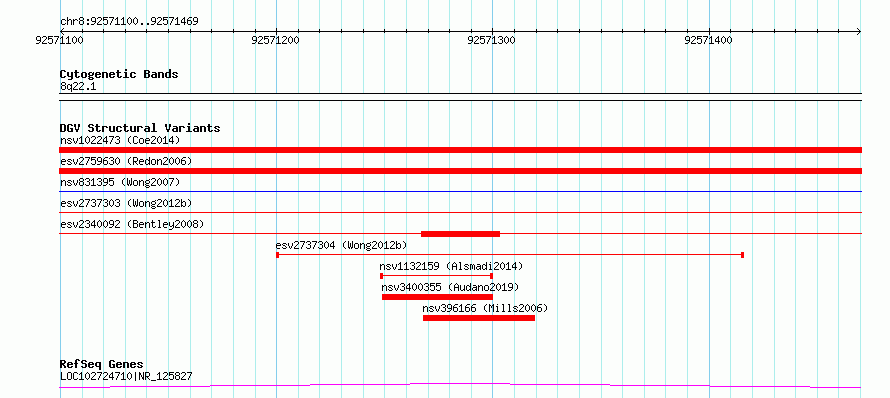Viewport: 890px width, 398px height.
Task: Select the nsv3400355 thick red bar
Action: tap(437, 297)
